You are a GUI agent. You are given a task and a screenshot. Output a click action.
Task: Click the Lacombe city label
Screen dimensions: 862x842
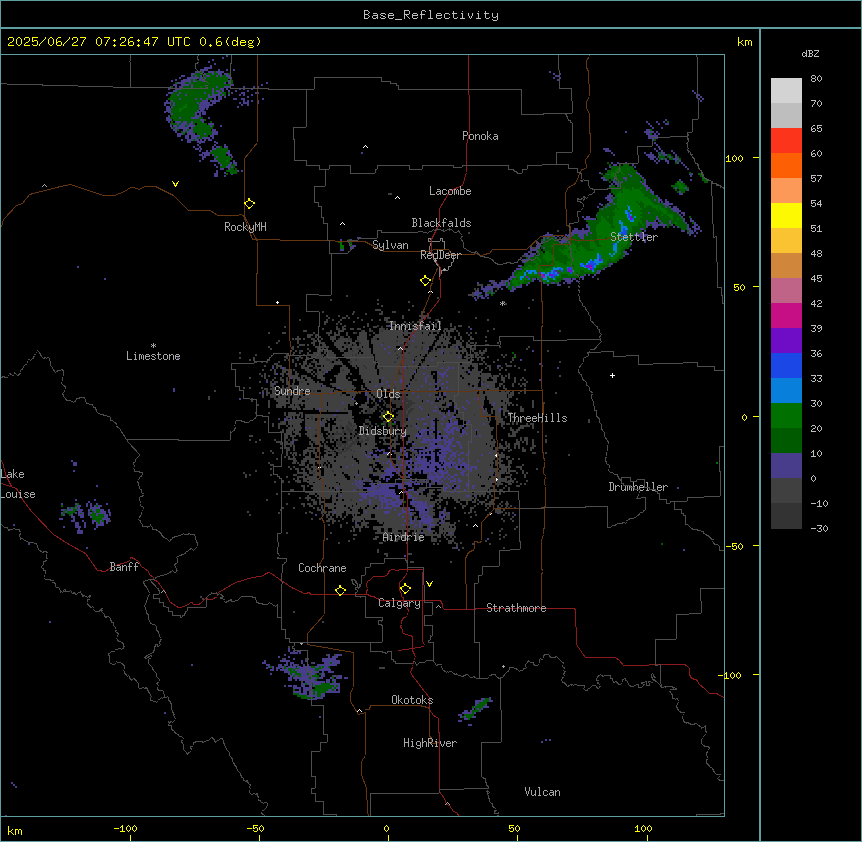coord(450,191)
